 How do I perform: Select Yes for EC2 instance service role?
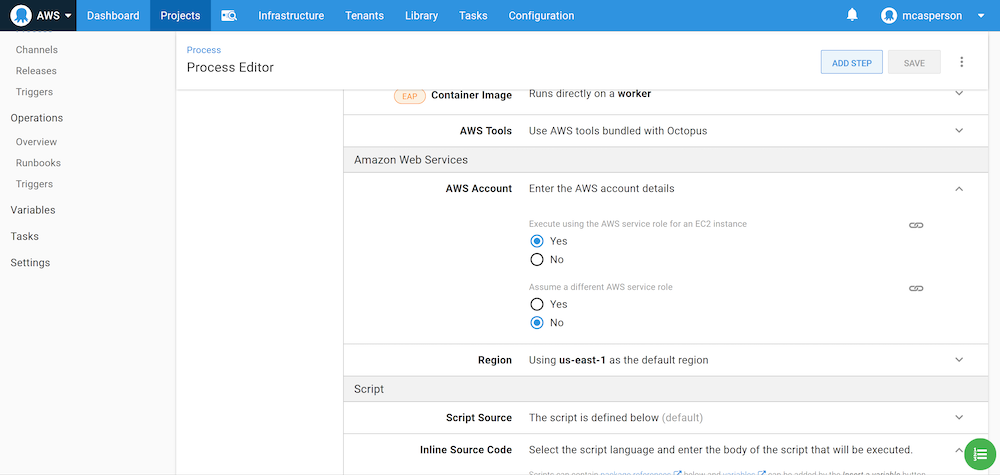(x=537, y=241)
